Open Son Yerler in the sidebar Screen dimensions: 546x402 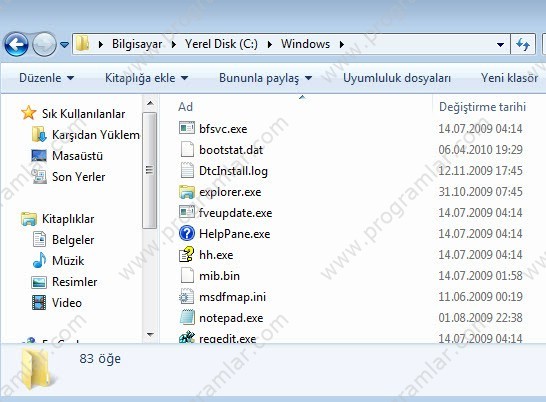78,177
